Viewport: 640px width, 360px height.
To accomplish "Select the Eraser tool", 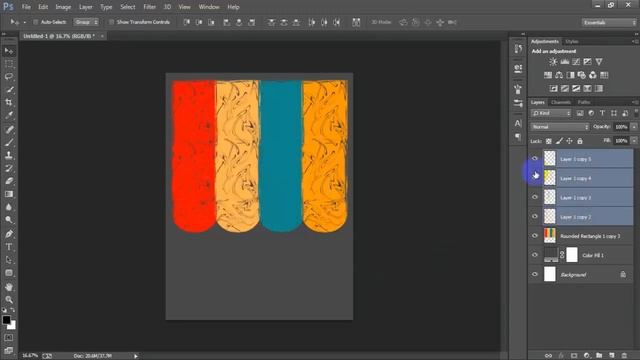I will point(9,181).
